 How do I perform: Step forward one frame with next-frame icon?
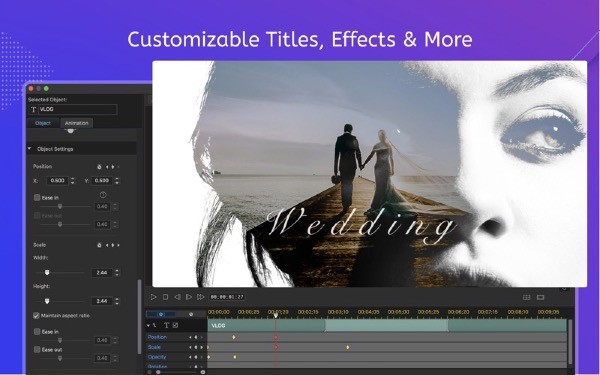189,297
